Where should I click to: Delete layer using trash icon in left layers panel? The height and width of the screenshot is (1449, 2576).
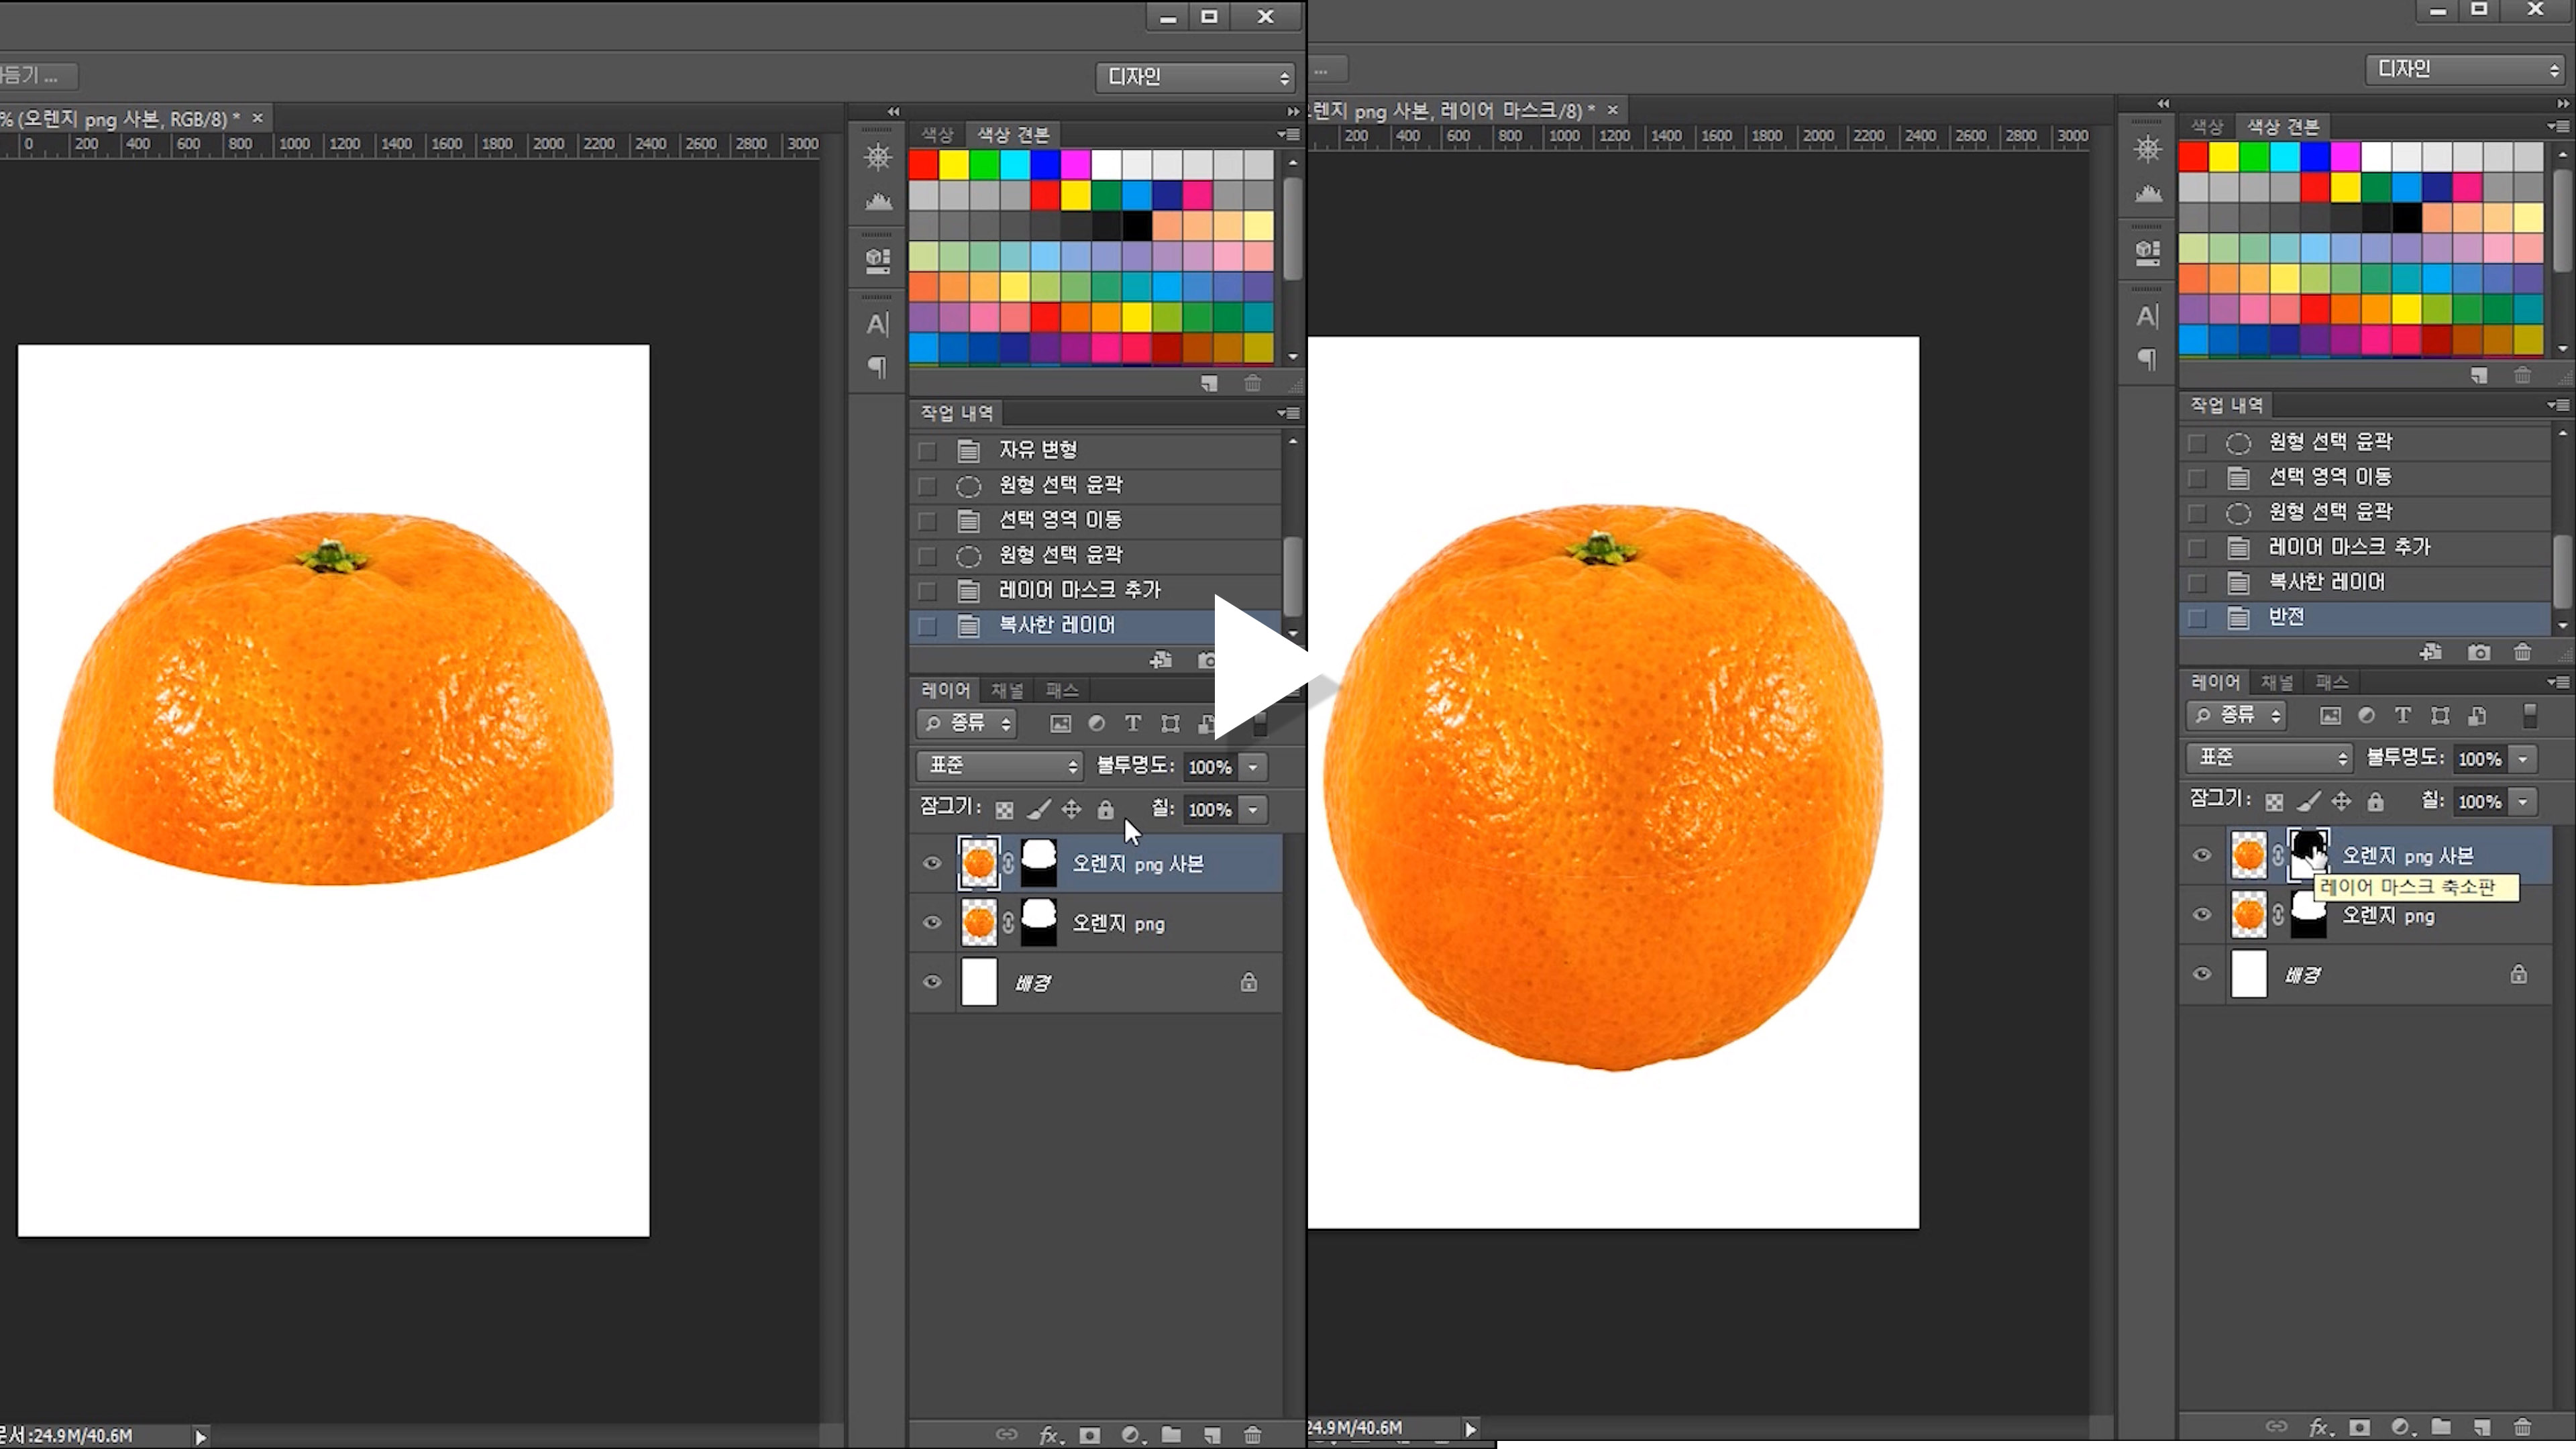pyautogui.click(x=1252, y=1435)
